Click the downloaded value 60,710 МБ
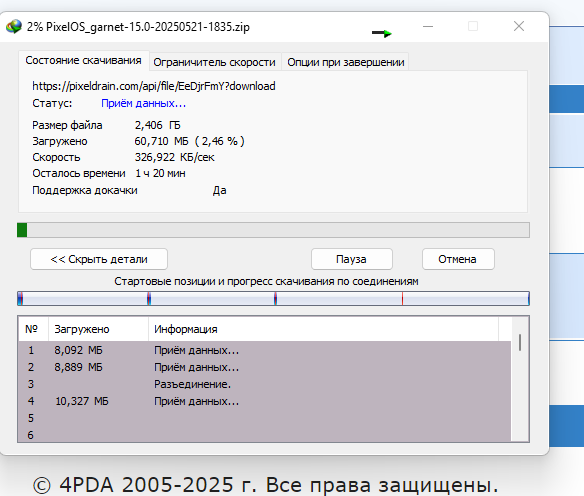The width and height of the screenshot is (584, 496). pyautogui.click(x=161, y=142)
